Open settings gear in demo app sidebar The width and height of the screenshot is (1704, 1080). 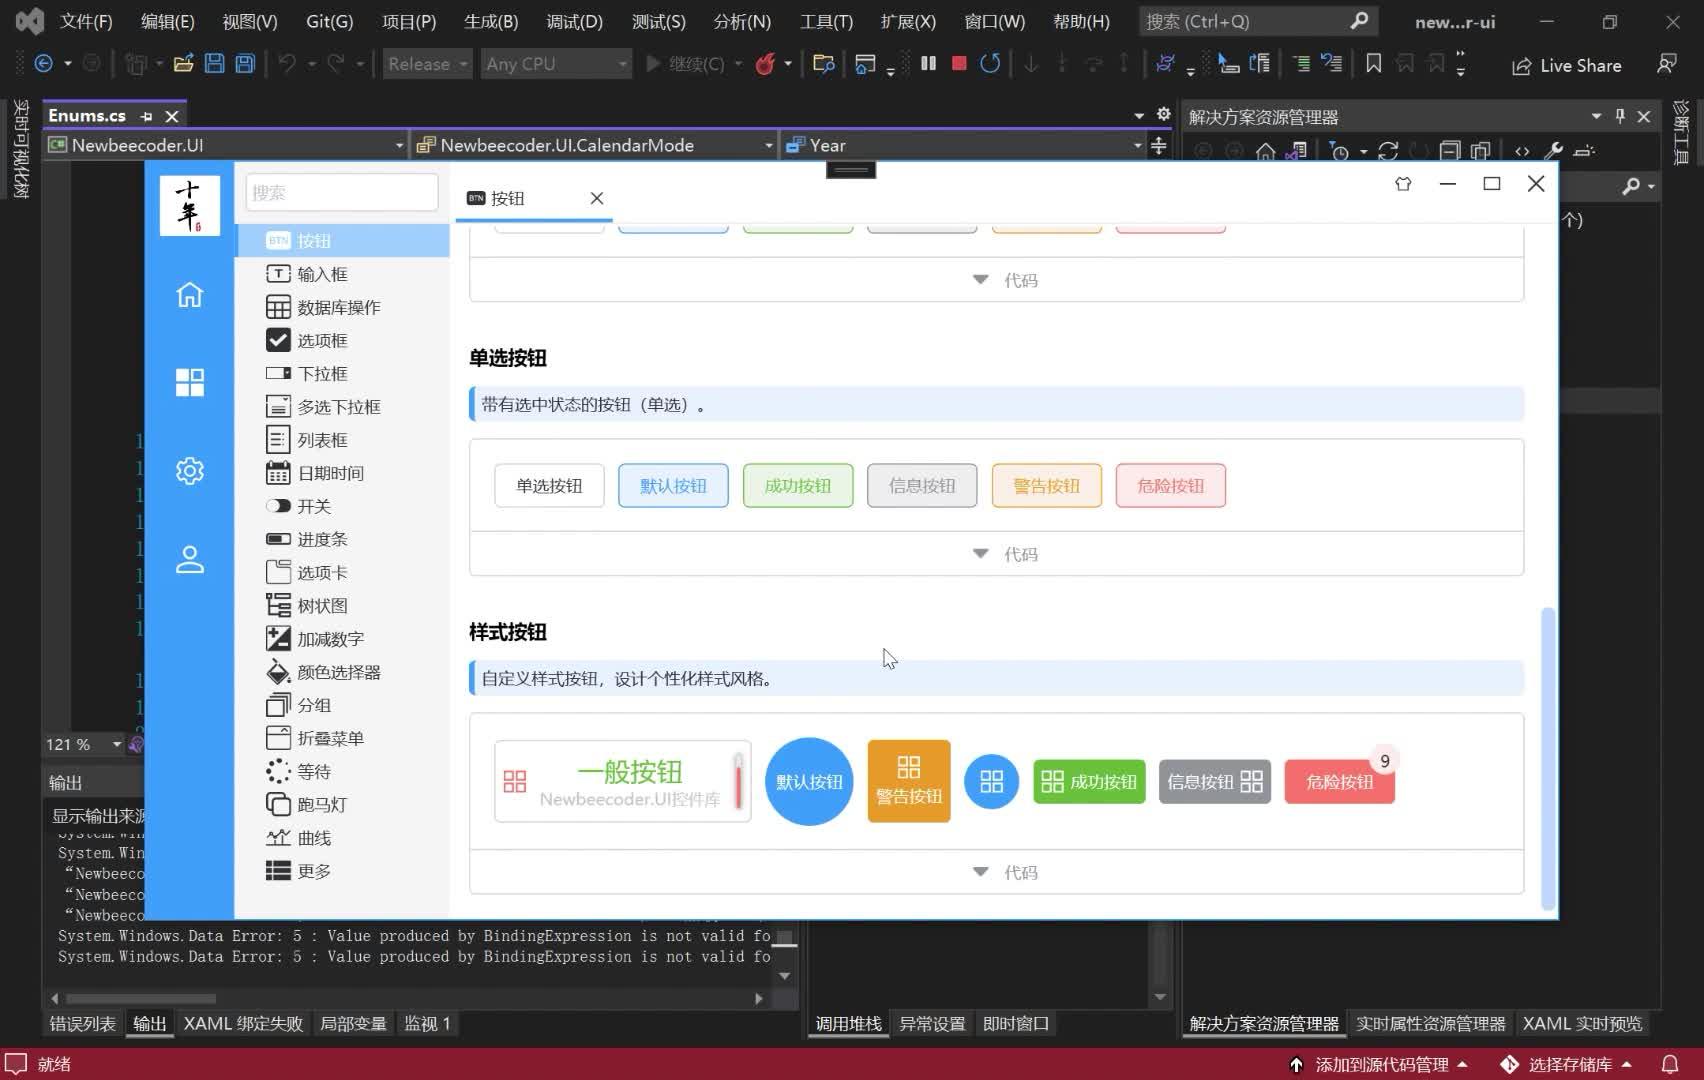189,470
